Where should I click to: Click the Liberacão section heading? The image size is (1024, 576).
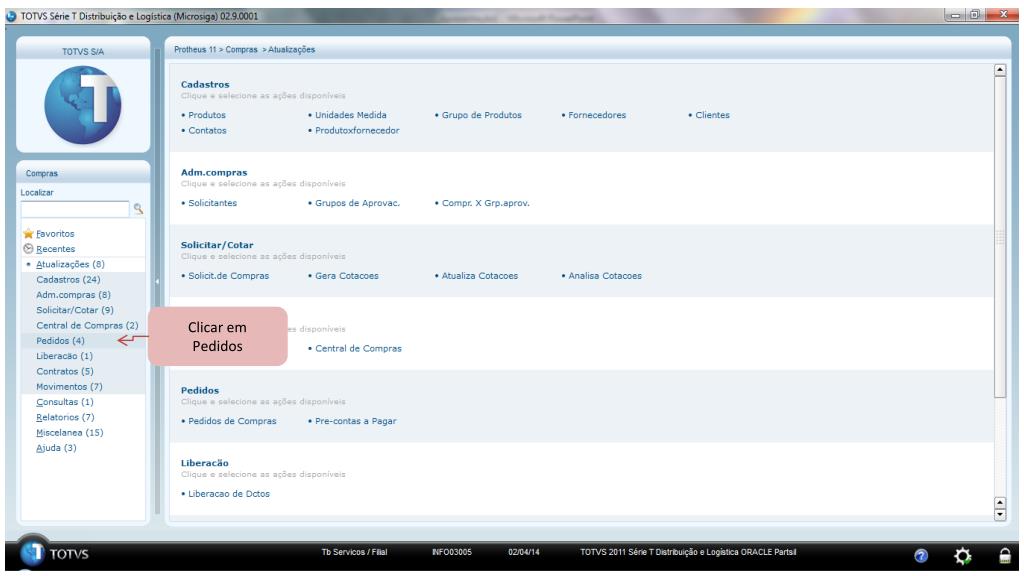point(204,463)
